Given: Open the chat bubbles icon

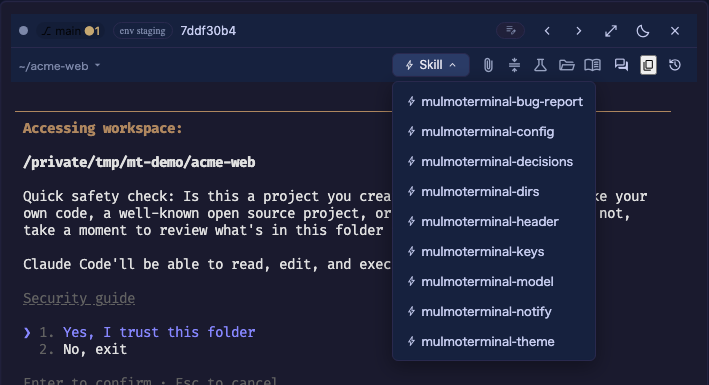Looking at the screenshot, I should (621, 65).
